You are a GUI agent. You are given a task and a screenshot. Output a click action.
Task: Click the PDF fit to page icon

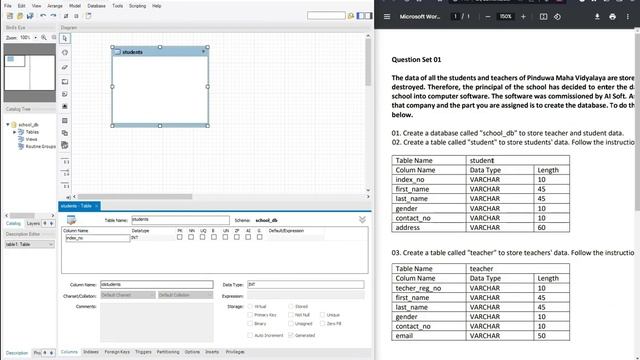point(543,17)
